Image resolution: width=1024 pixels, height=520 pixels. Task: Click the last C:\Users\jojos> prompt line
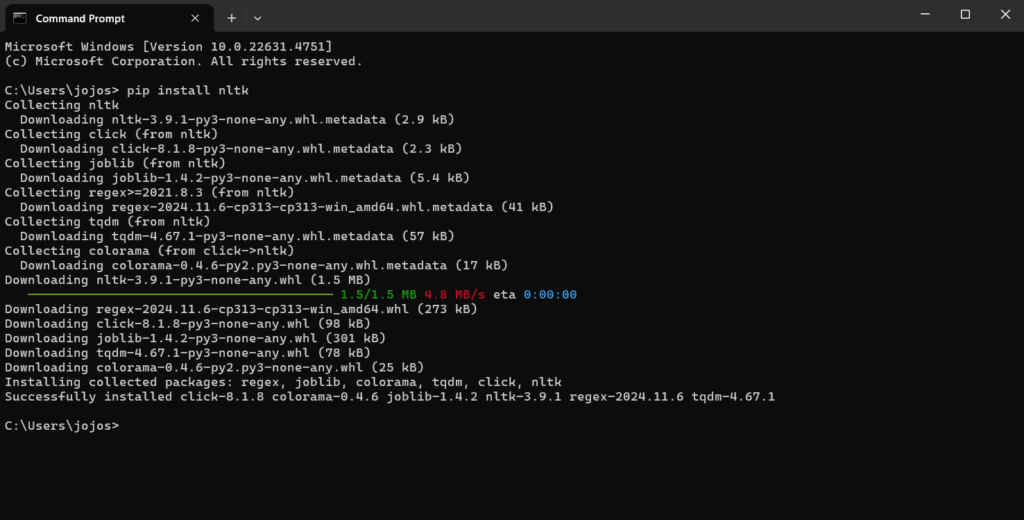61,426
